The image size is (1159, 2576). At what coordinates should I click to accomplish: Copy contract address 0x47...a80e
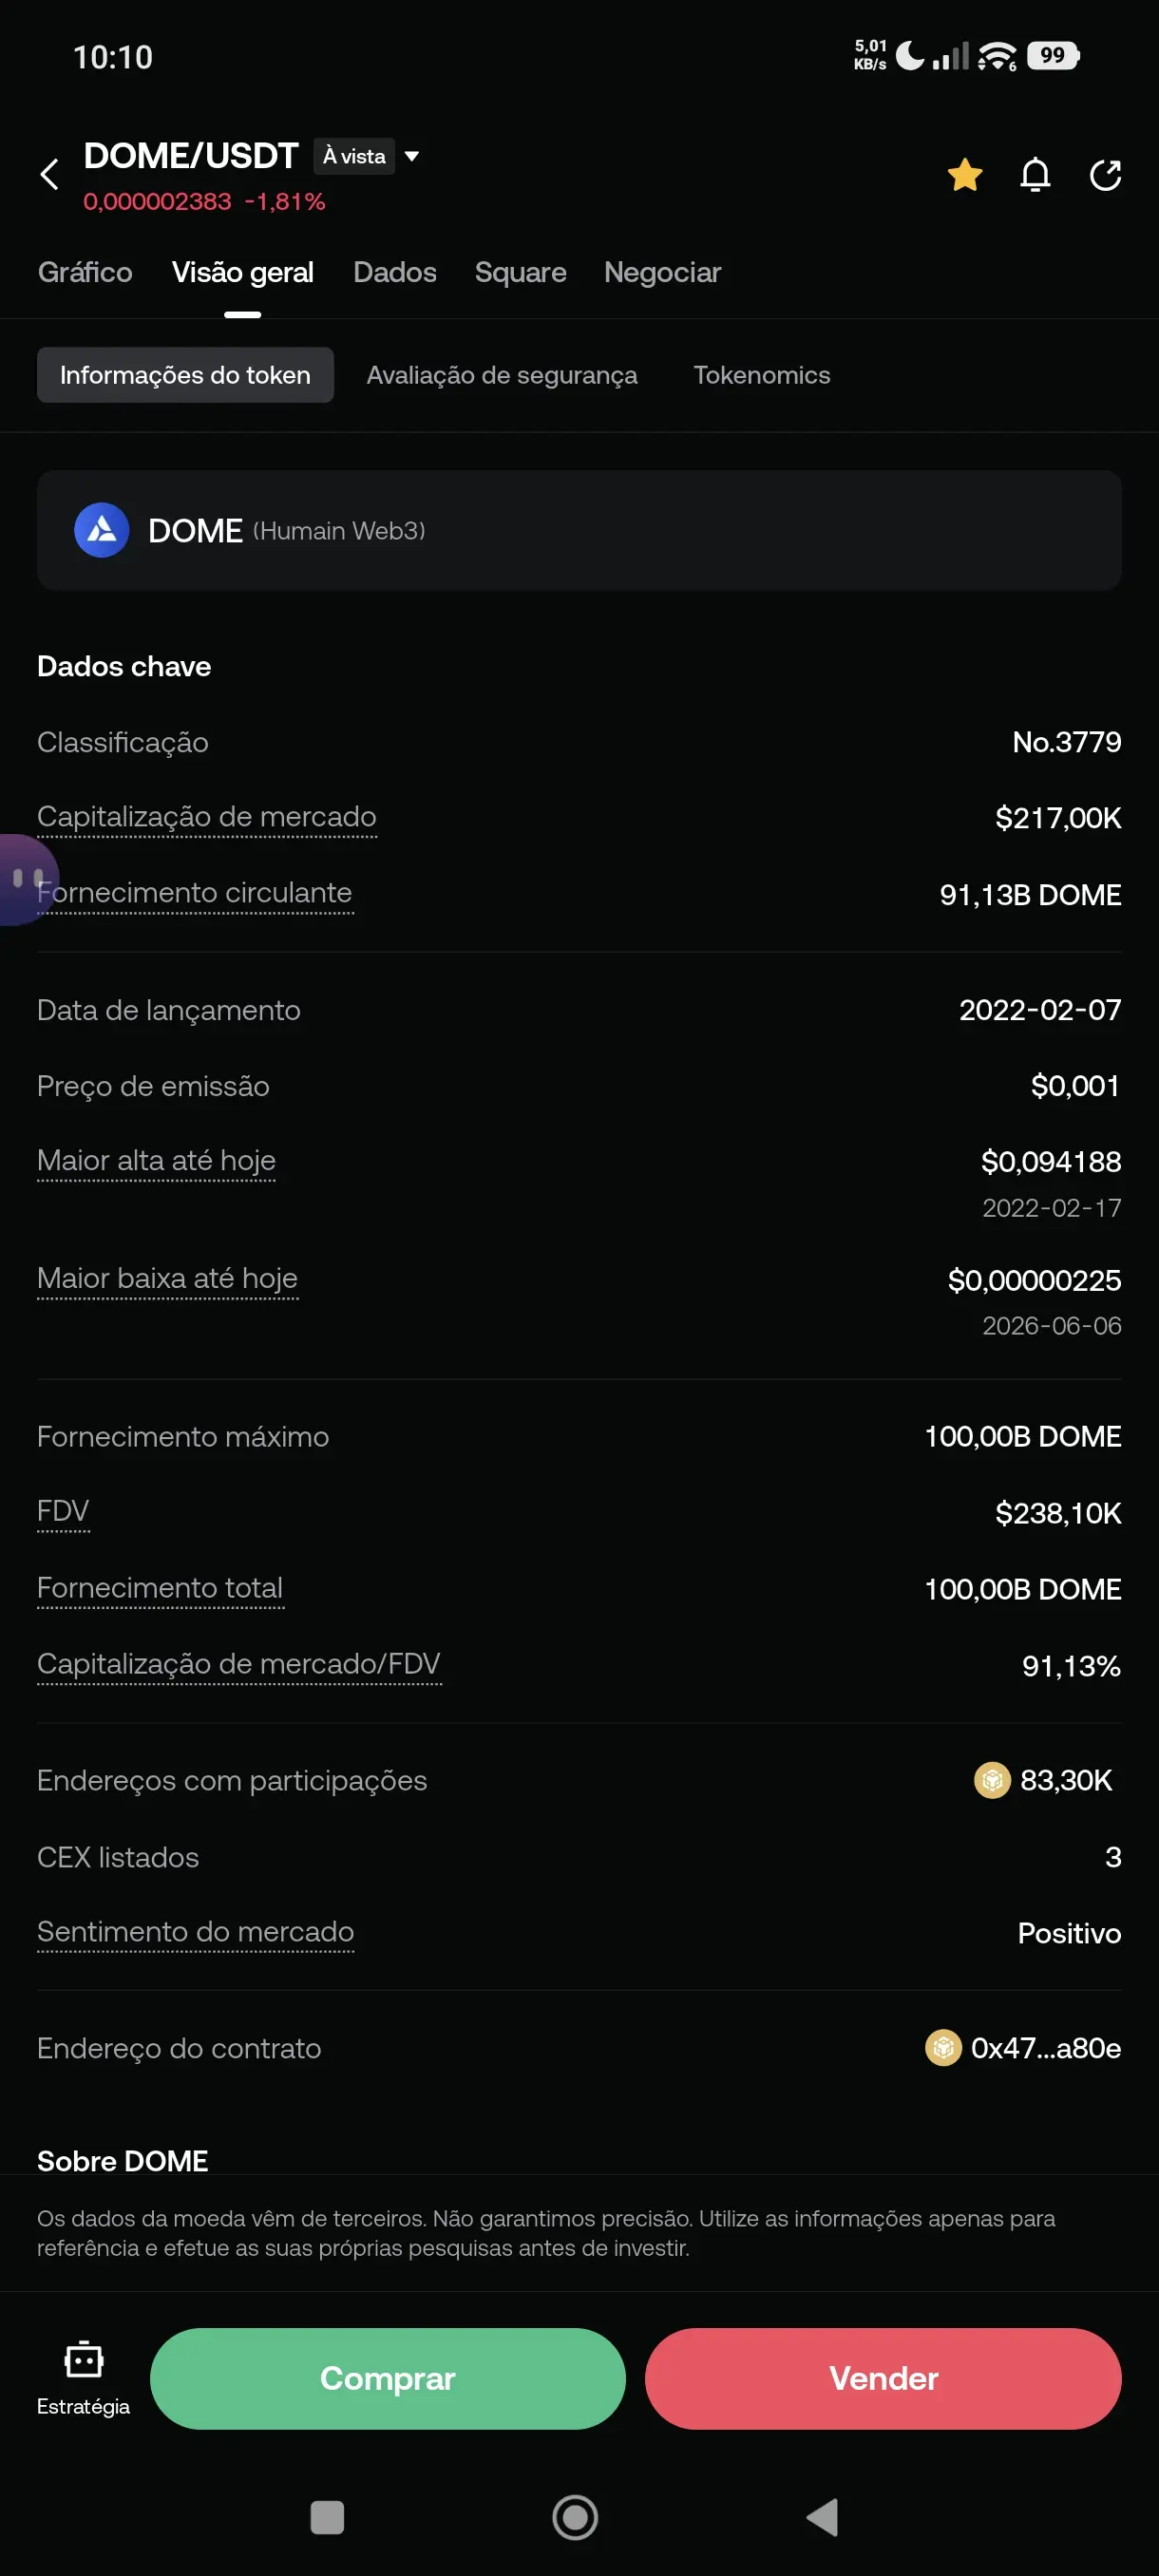[1045, 2048]
